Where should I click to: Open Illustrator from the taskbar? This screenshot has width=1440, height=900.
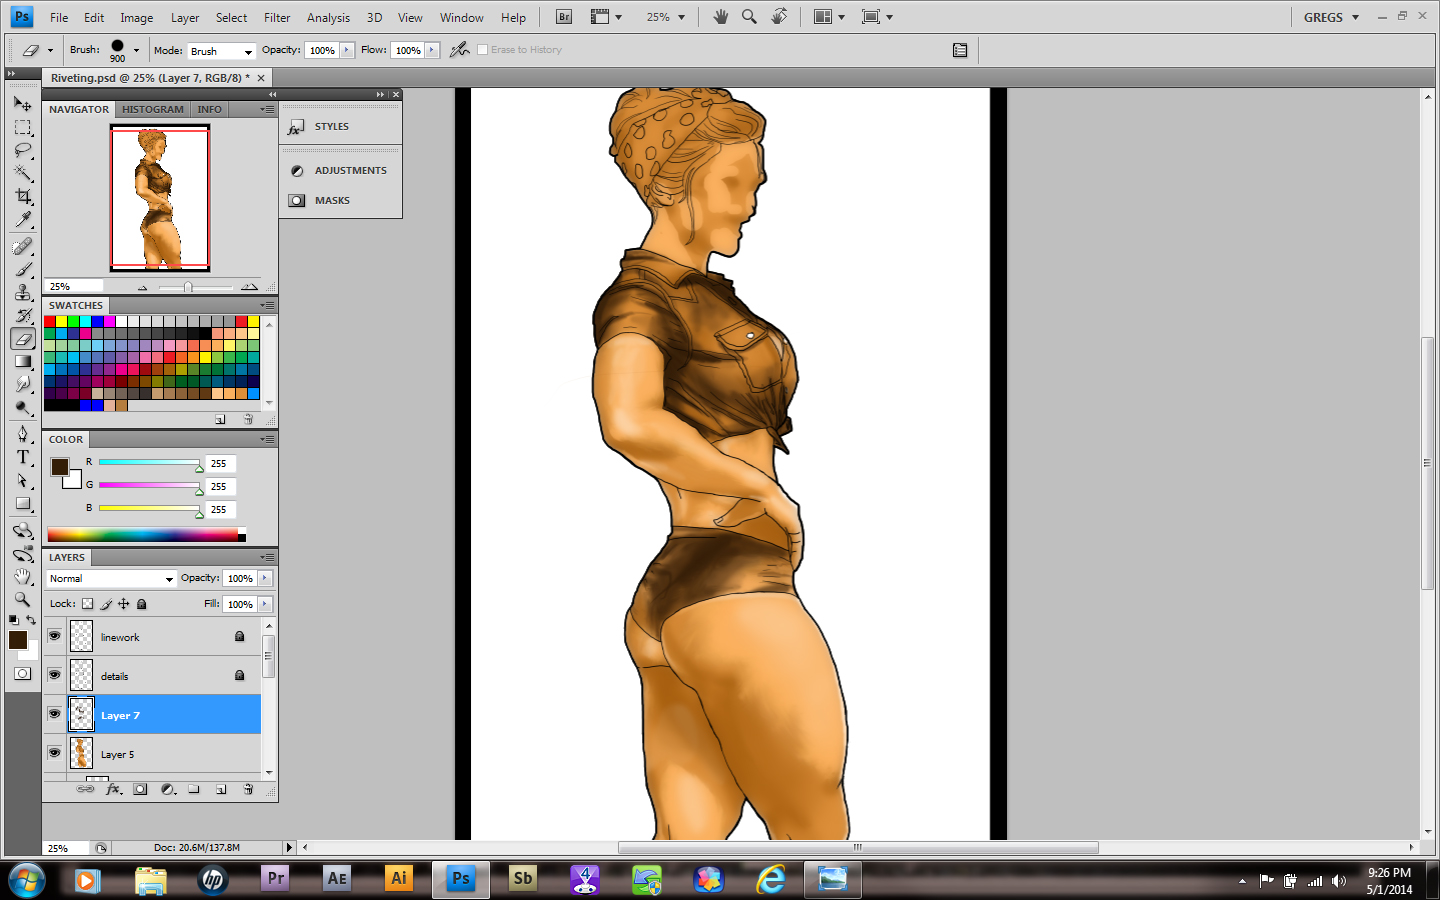398,879
